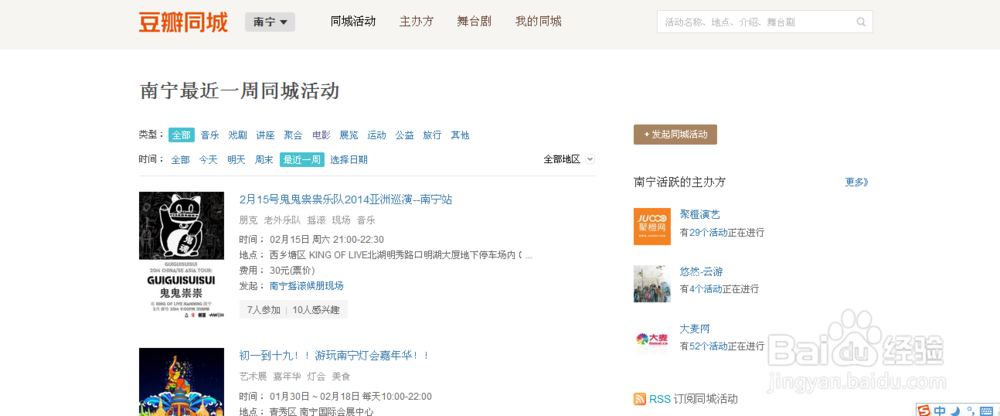Image resolution: width=1000 pixels, height=416 pixels.
Task: Click the Sogou input method S icon
Action: pos(925,410)
